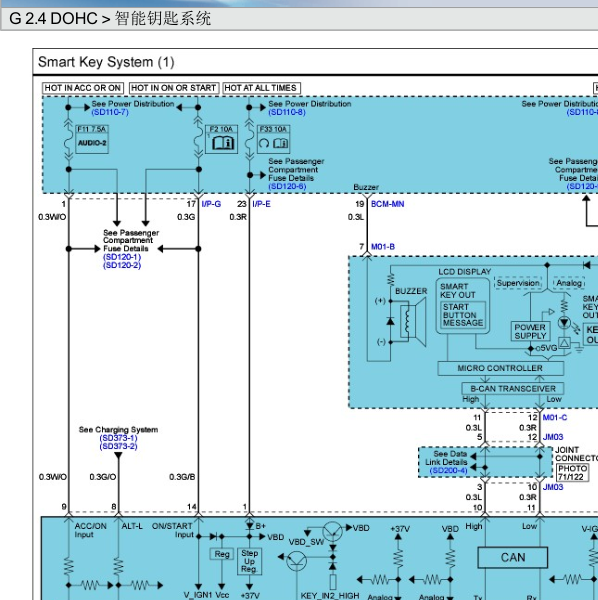Open the BCM-MN connector link
This screenshot has width=598, height=600.
point(387,204)
